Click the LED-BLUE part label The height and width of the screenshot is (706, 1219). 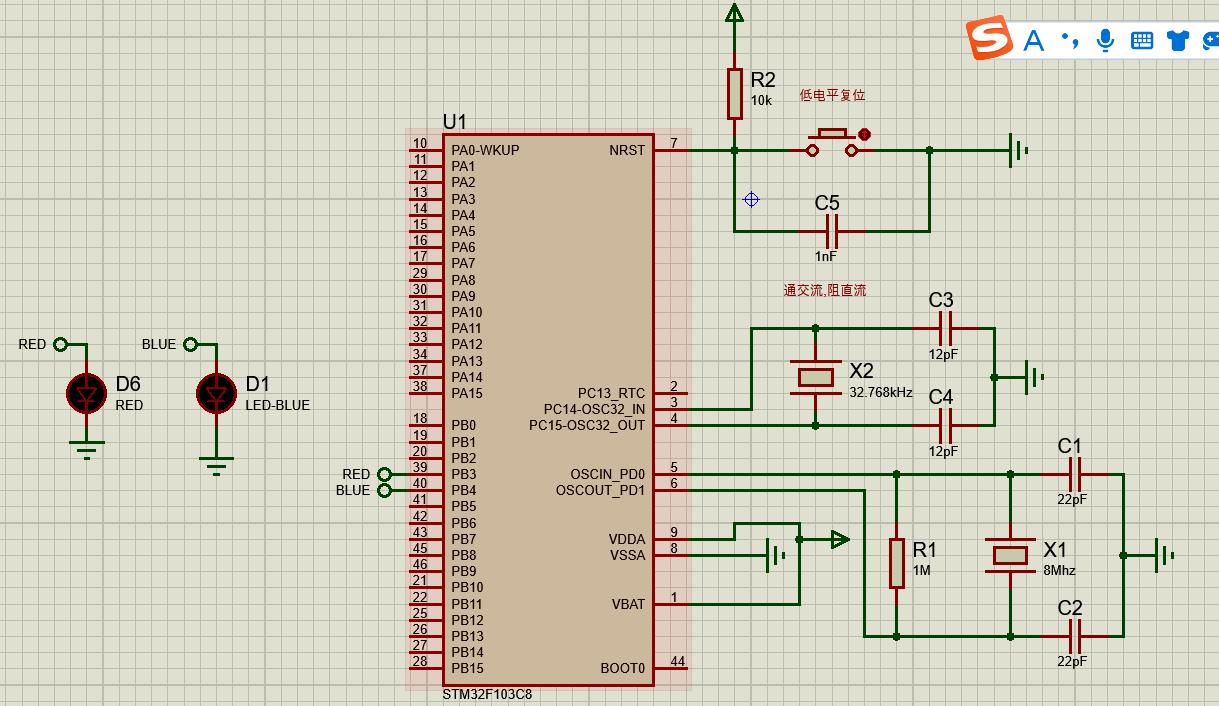(277, 405)
